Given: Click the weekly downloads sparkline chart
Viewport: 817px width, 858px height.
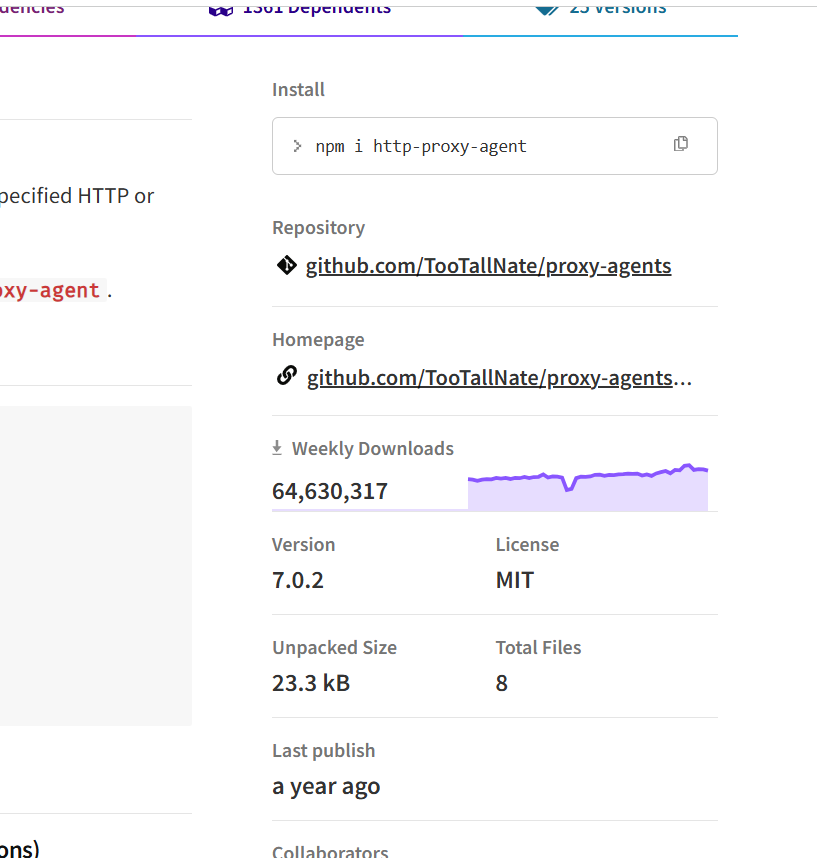Looking at the screenshot, I should pyautogui.click(x=588, y=487).
